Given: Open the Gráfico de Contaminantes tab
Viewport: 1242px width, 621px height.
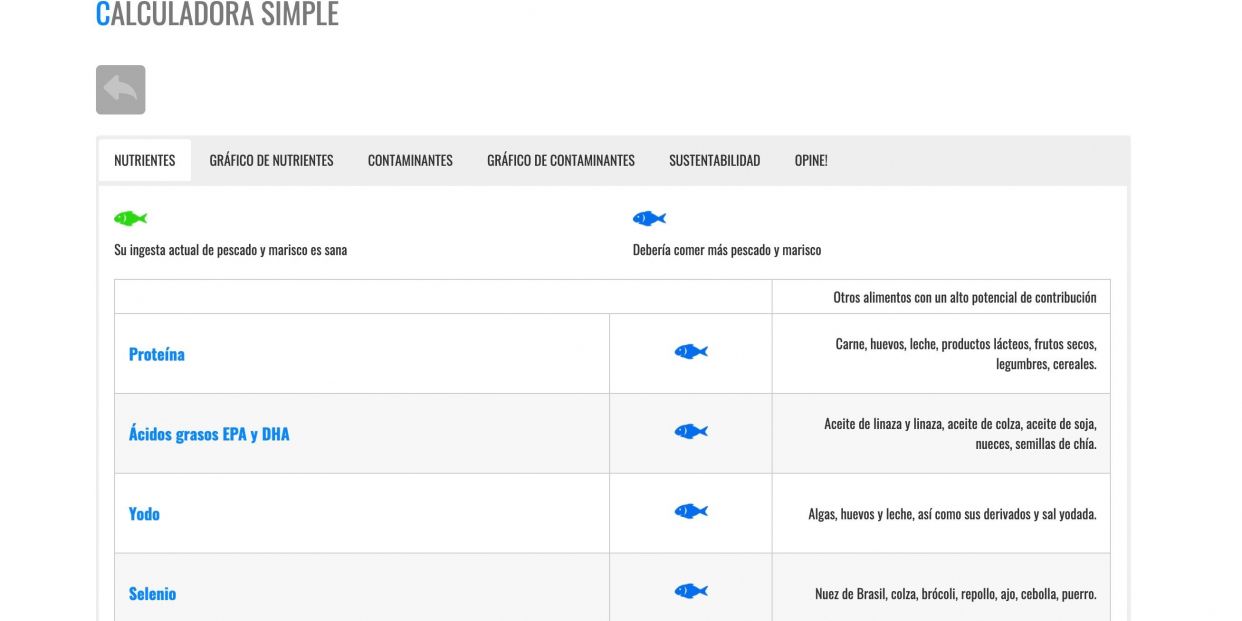Looking at the screenshot, I should coord(561,160).
